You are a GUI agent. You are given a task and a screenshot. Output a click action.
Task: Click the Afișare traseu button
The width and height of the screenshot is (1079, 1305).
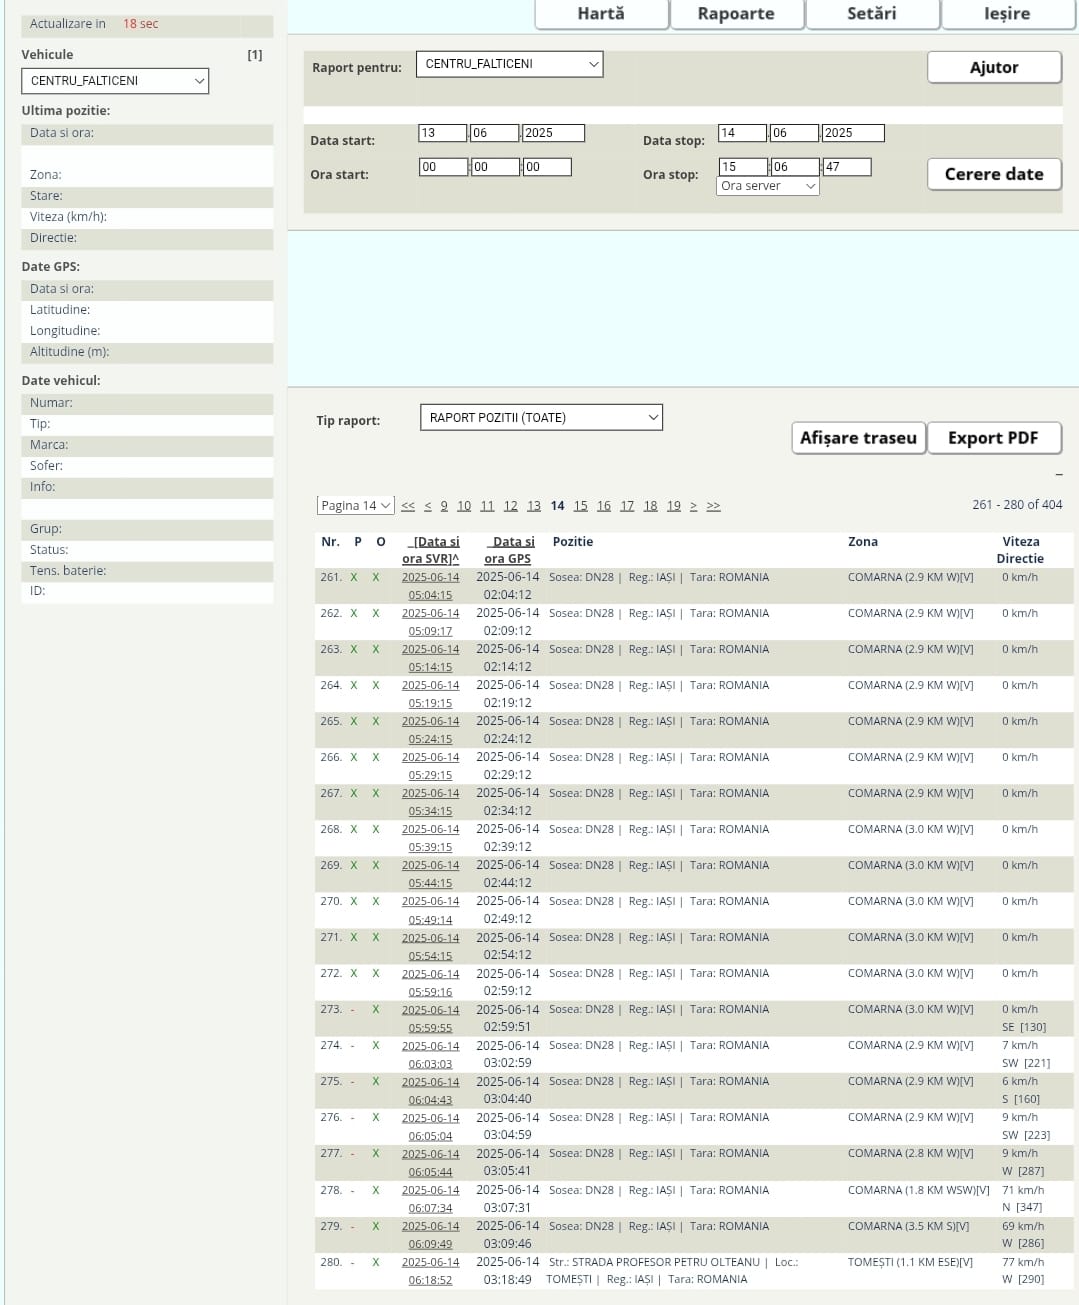(x=858, y=438)
